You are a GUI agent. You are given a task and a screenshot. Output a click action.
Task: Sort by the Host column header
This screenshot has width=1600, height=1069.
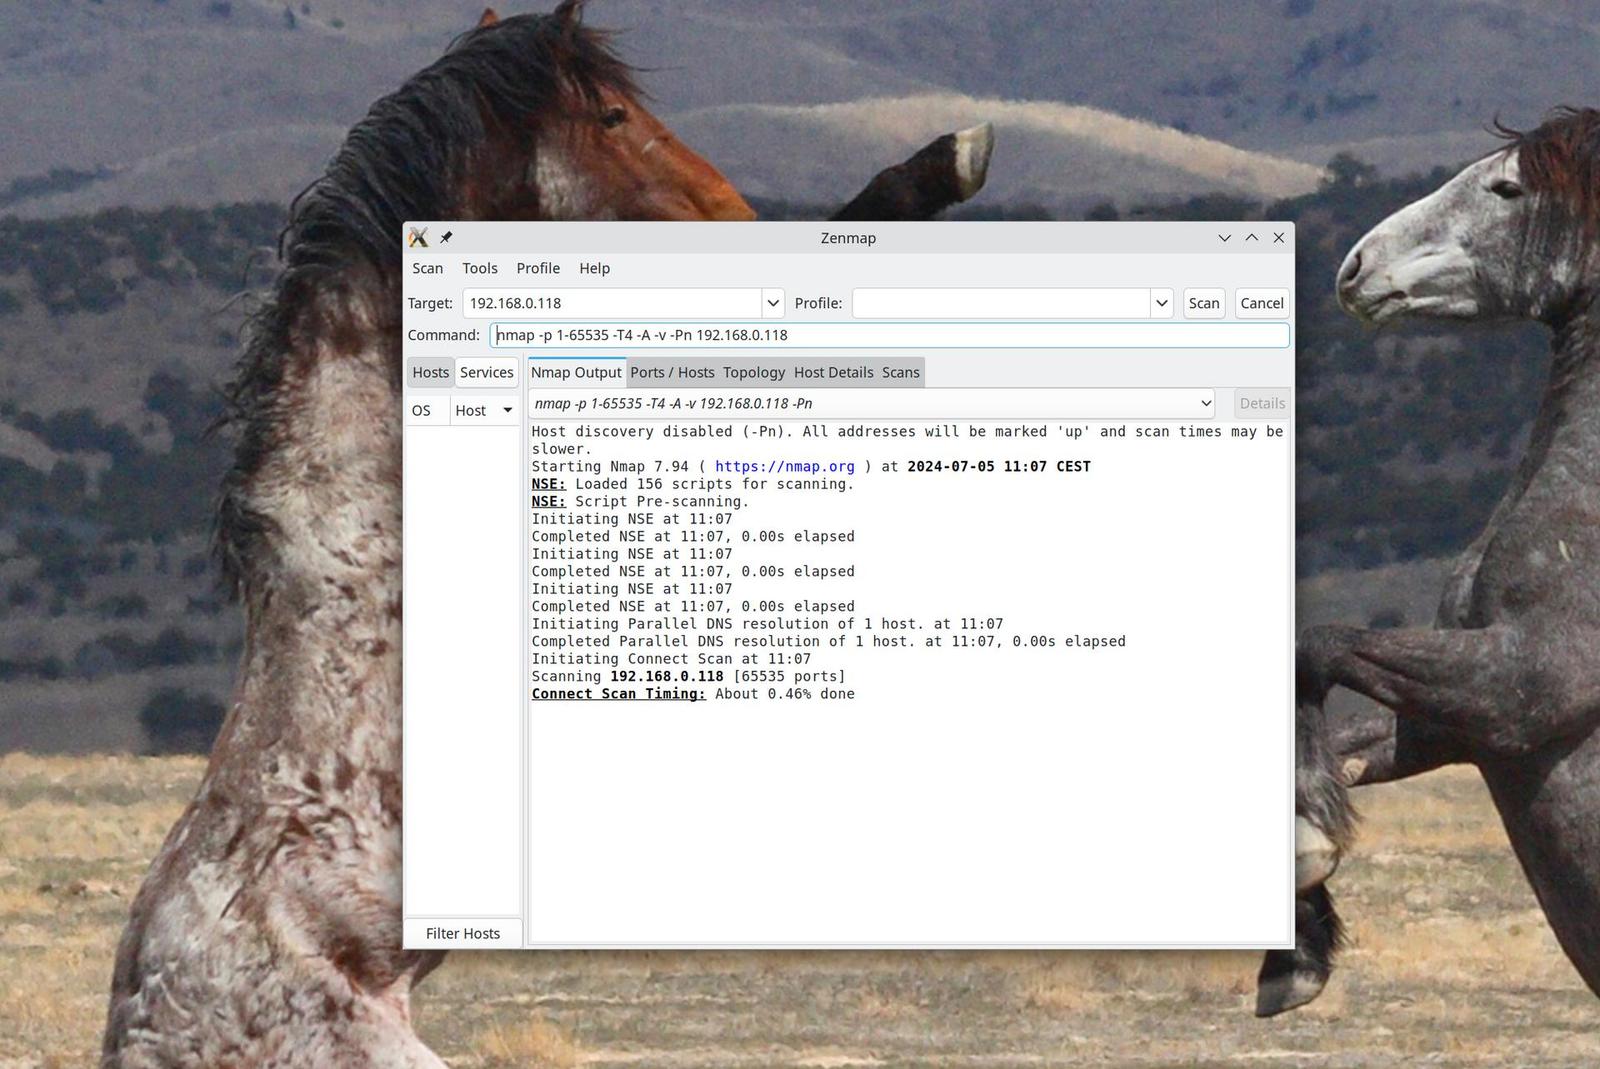point(484,410)
